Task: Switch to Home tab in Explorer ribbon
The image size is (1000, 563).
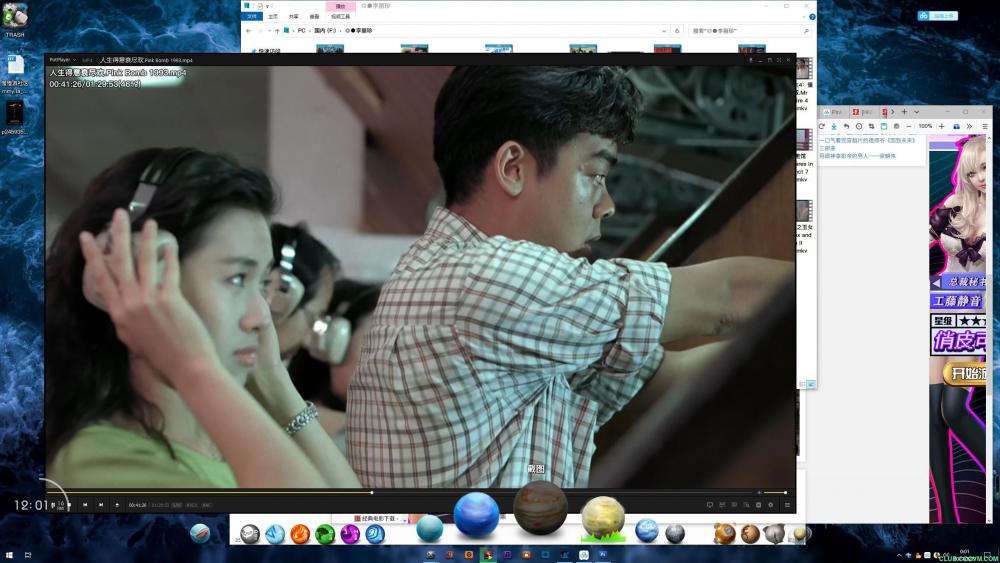Action: coord(273,16)
